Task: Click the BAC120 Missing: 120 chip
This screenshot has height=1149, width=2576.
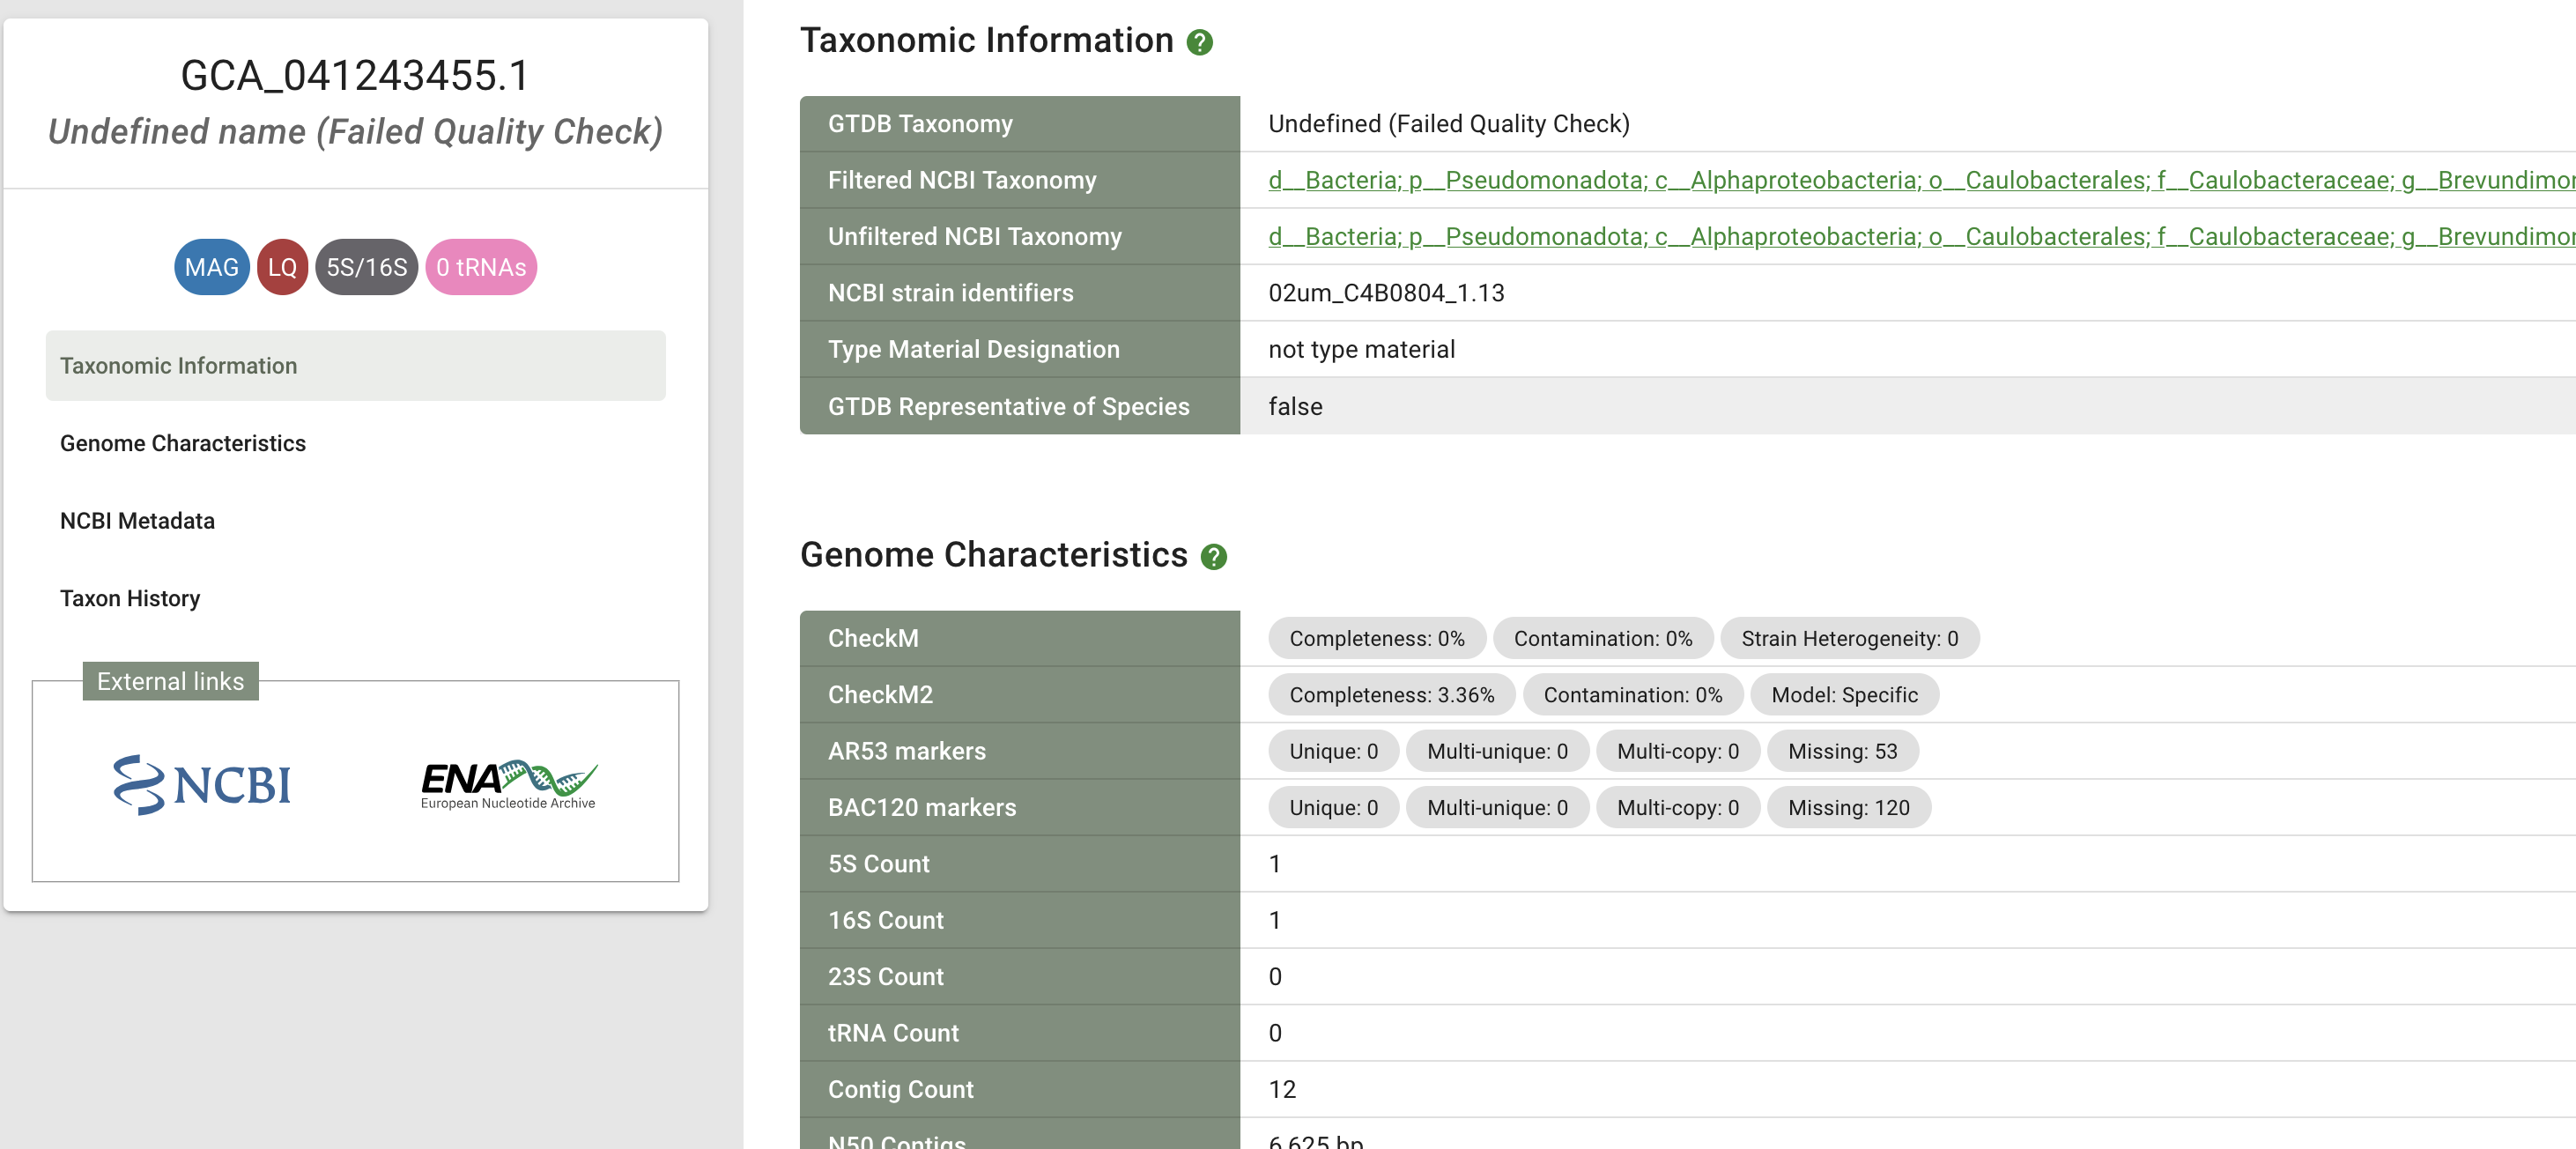Action: click(x=1848, y=807)
